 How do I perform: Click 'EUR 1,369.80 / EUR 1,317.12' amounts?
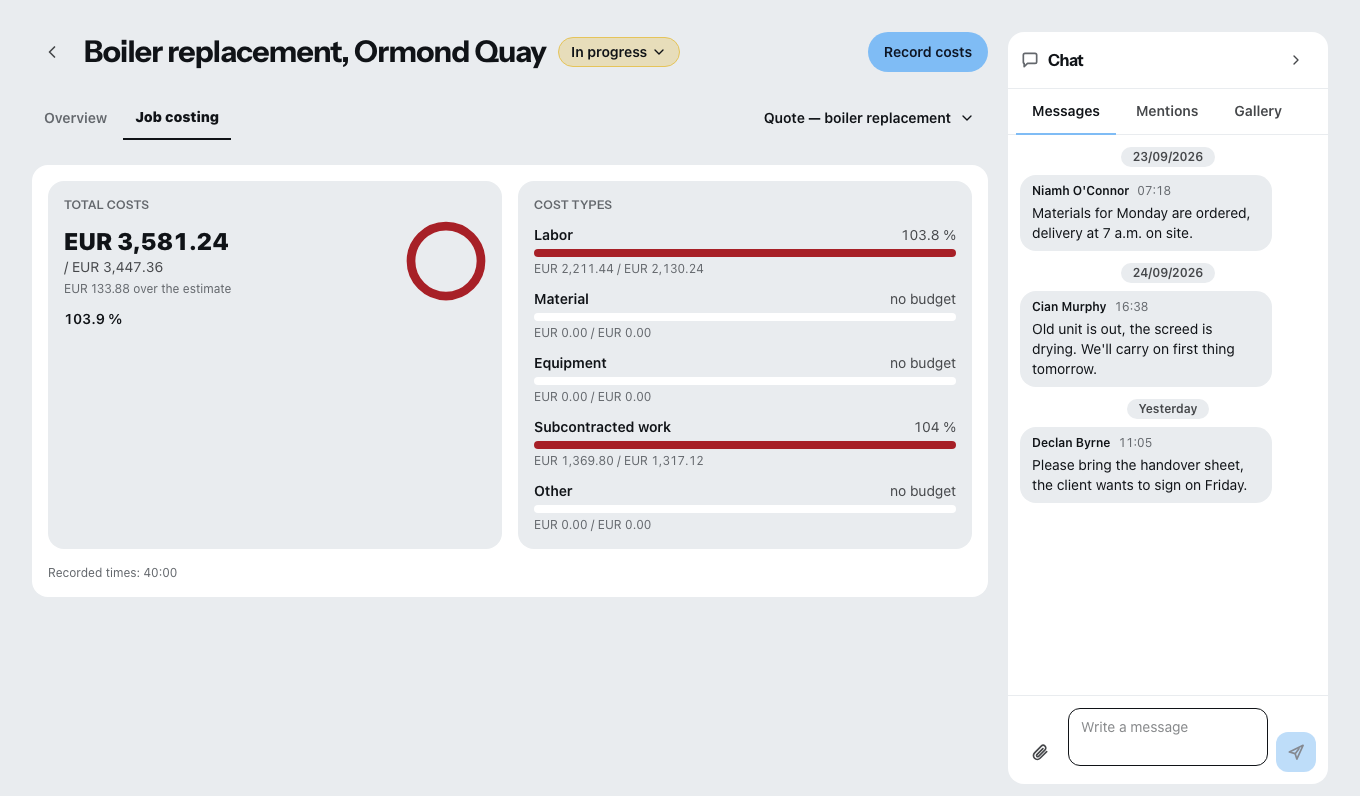pyautogui.click(x=620, y=461)
